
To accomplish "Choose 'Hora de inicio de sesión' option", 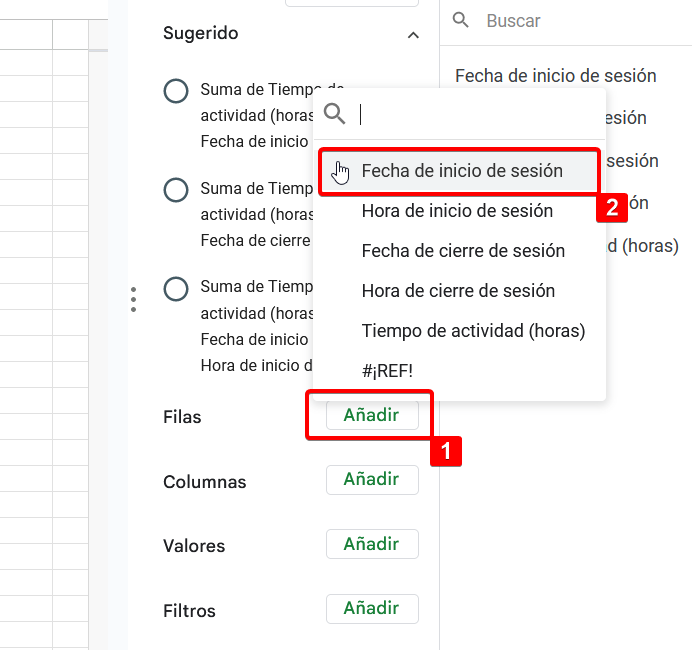I will click(457, 211).
